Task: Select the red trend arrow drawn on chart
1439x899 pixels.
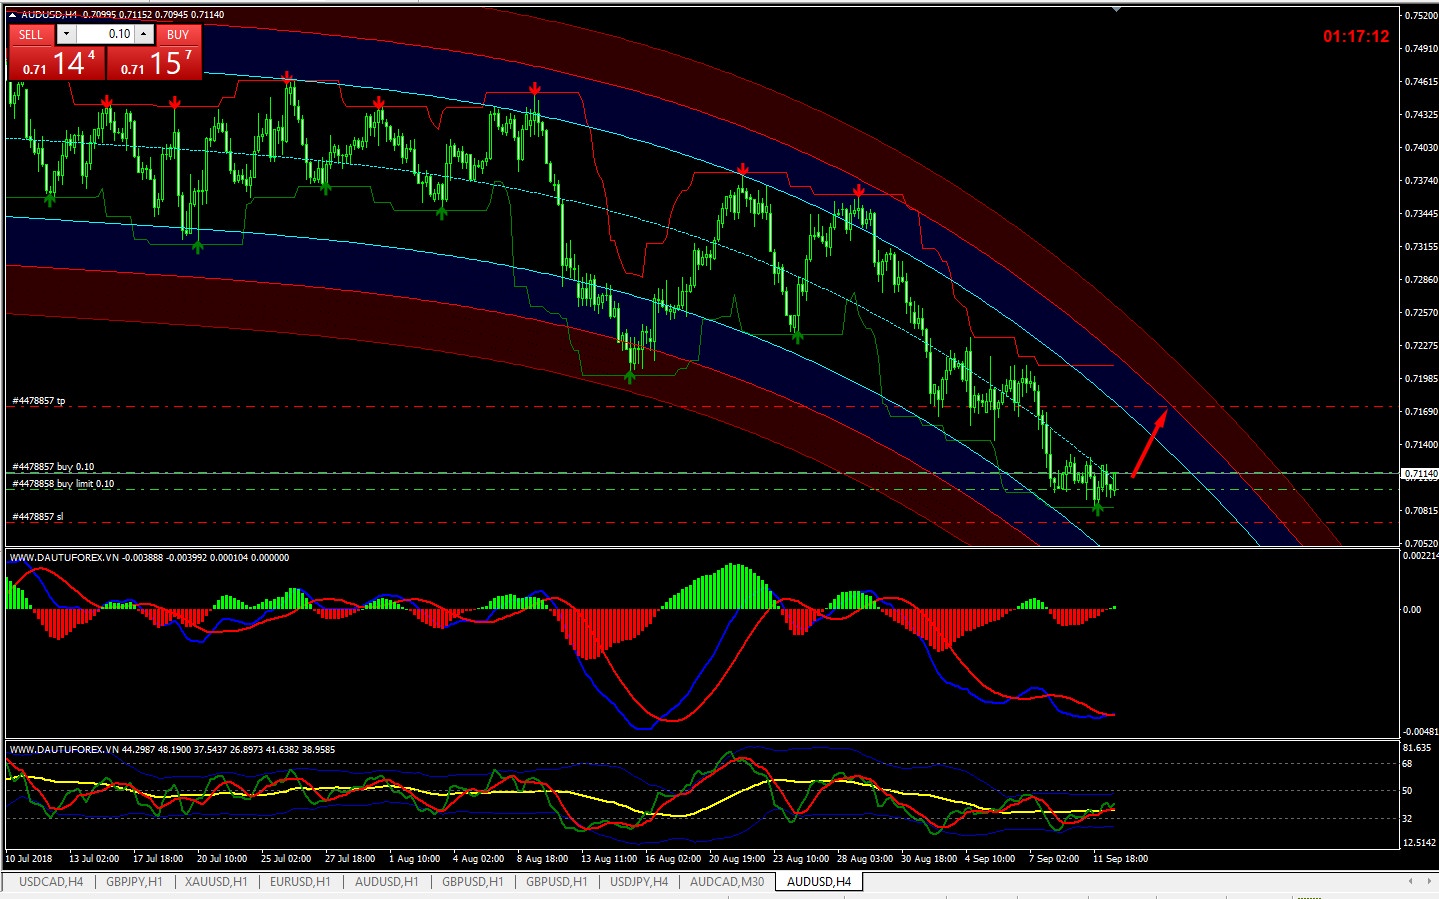Action: point(1148,445)
